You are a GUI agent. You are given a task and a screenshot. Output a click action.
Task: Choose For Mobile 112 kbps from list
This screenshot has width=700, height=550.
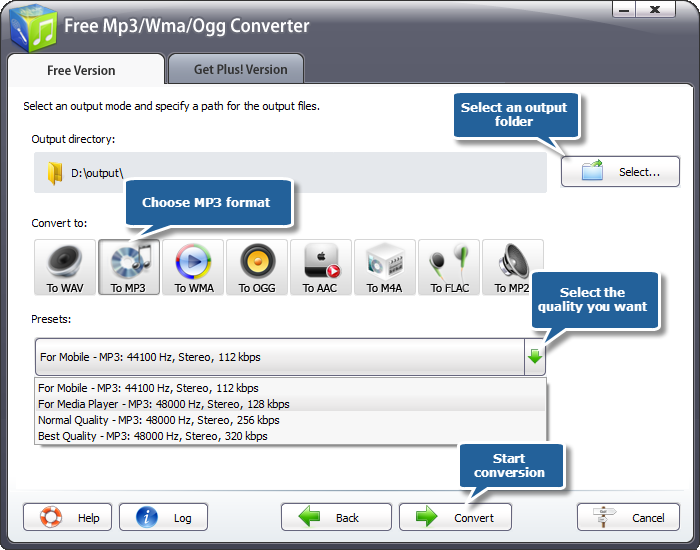pyautogui.click(x=290, y=388)
